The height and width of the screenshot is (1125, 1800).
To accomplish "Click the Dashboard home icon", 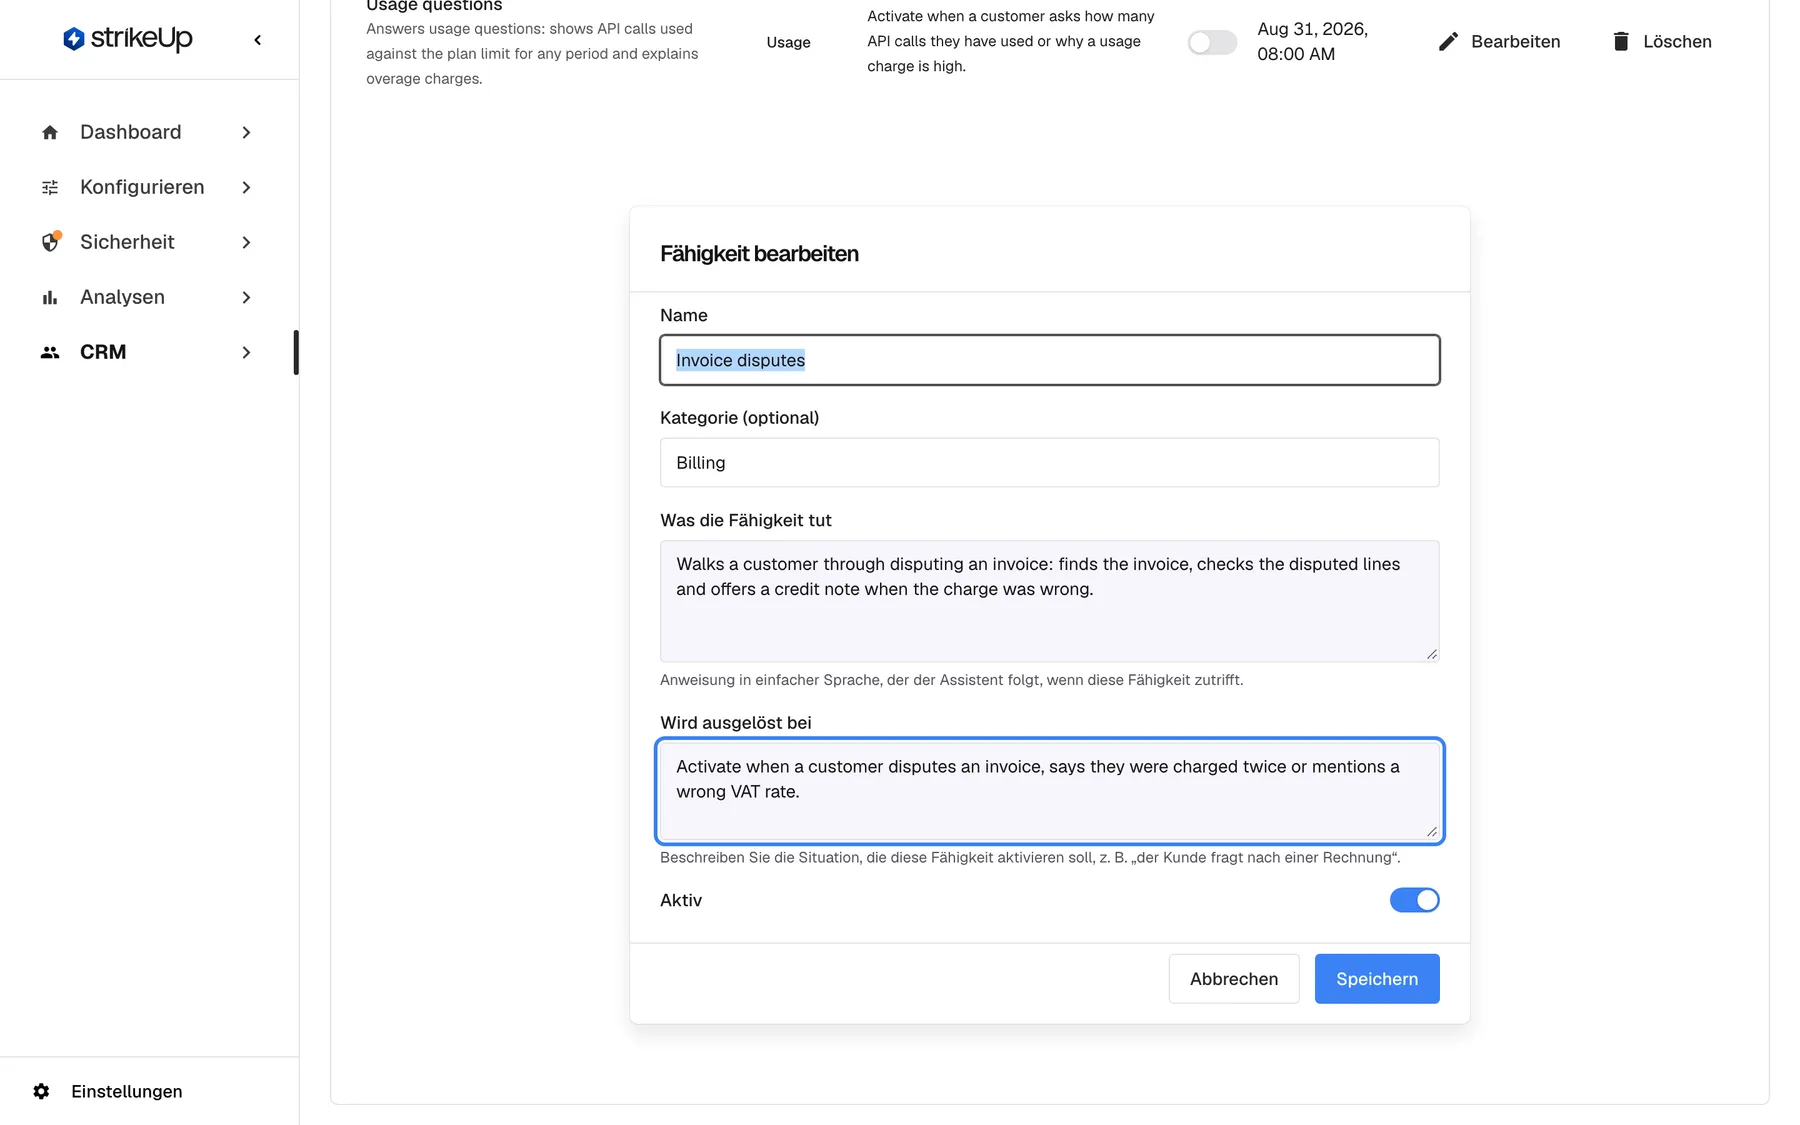I will (50, 132).
